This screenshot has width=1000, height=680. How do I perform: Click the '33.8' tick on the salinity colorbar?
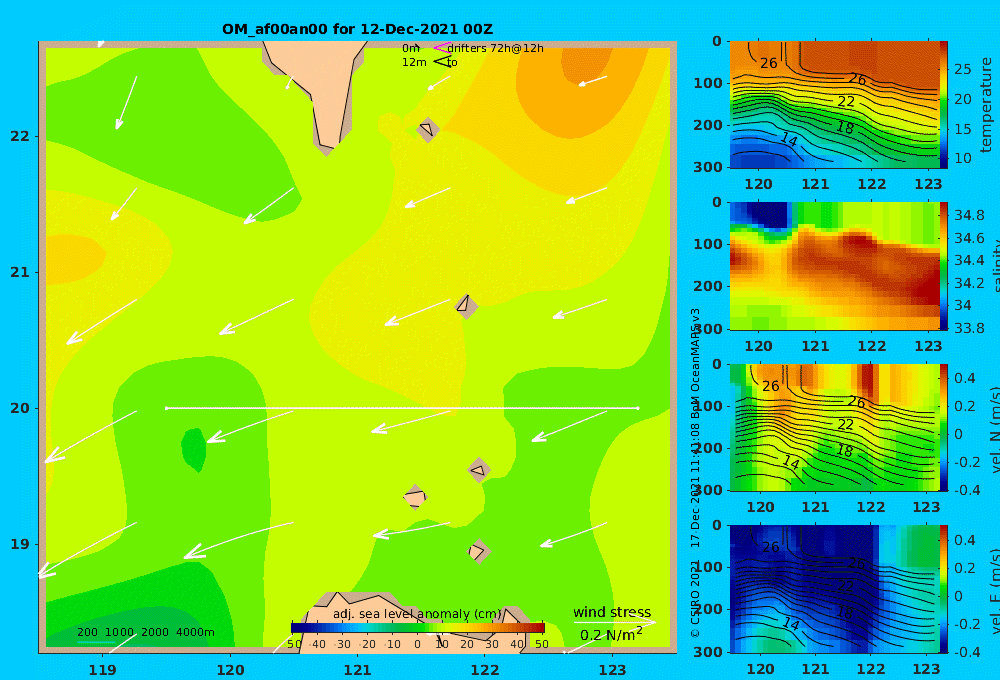tap(969, 328)
